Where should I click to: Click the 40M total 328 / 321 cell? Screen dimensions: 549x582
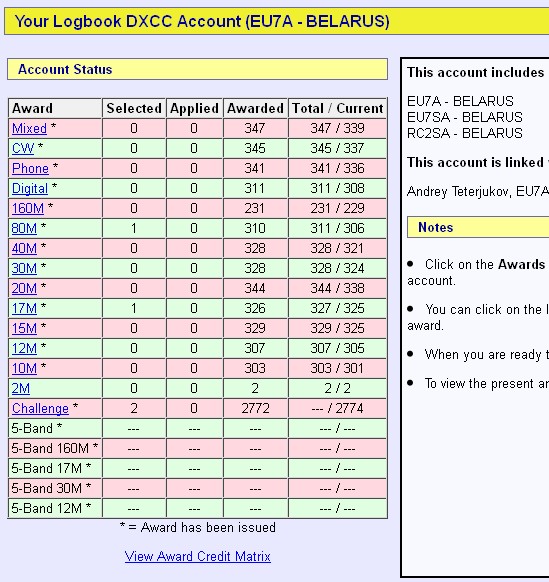337,248
